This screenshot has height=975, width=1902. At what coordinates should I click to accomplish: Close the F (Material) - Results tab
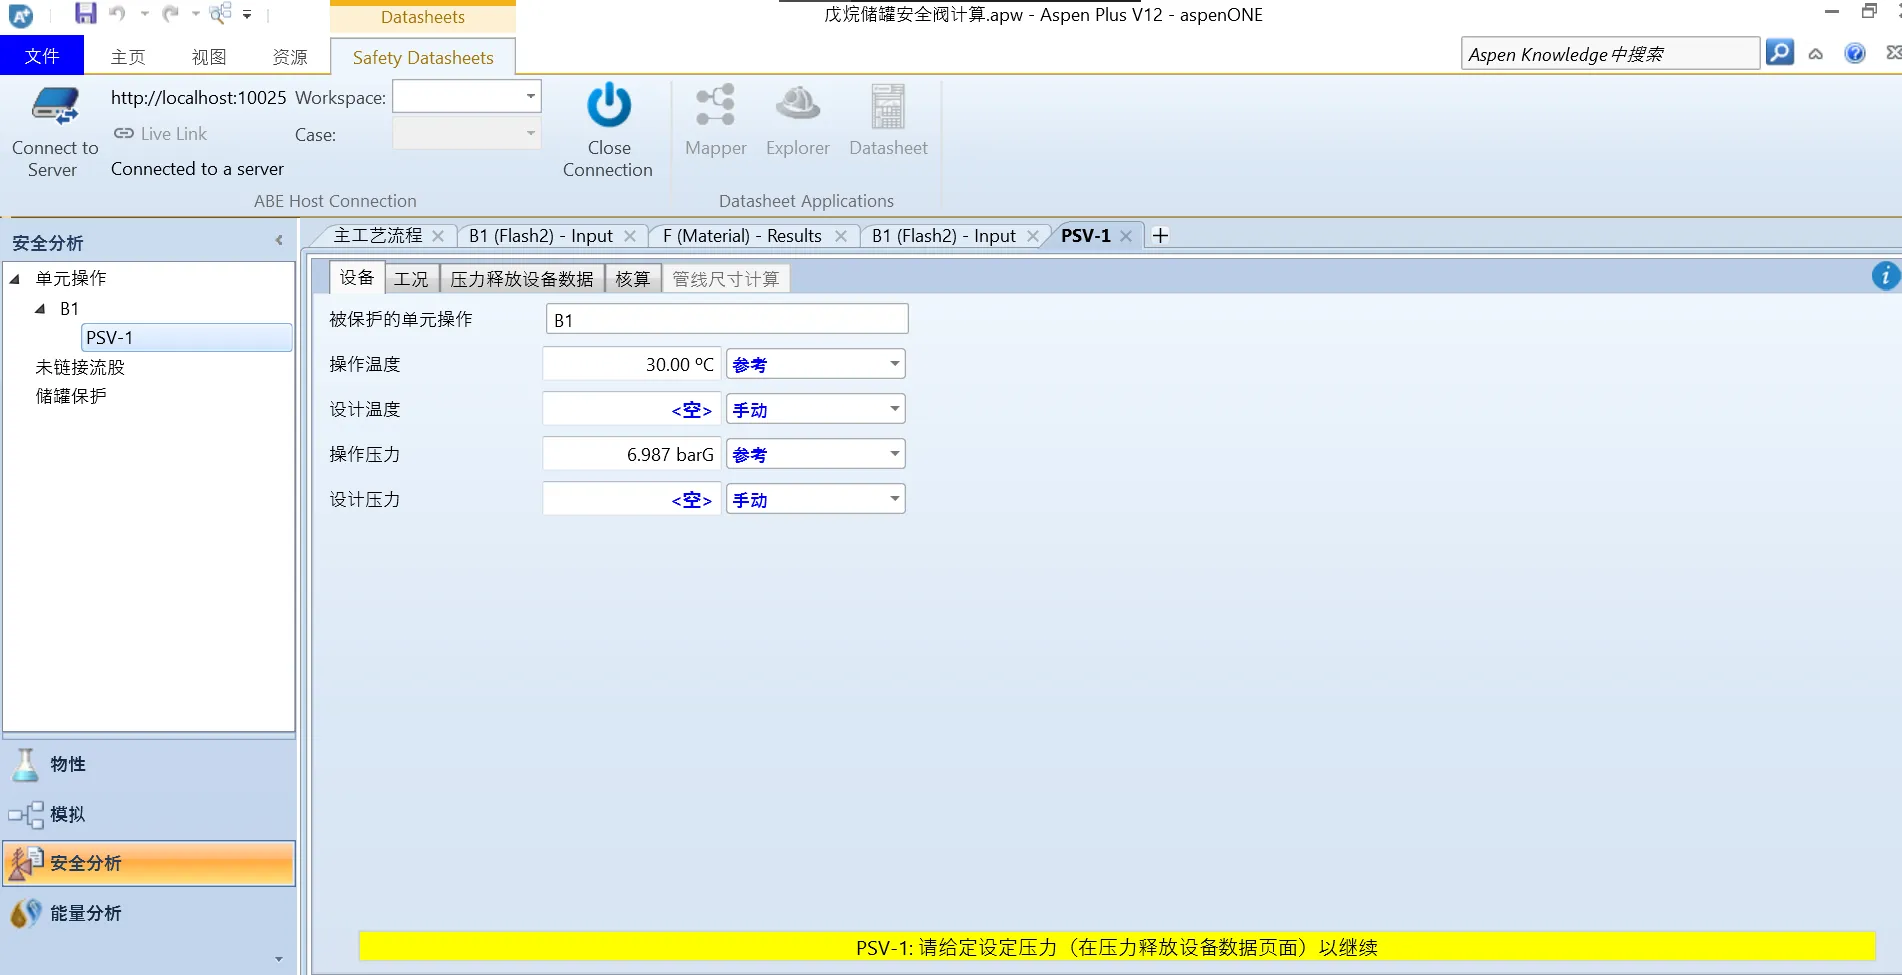click(840, 236)
